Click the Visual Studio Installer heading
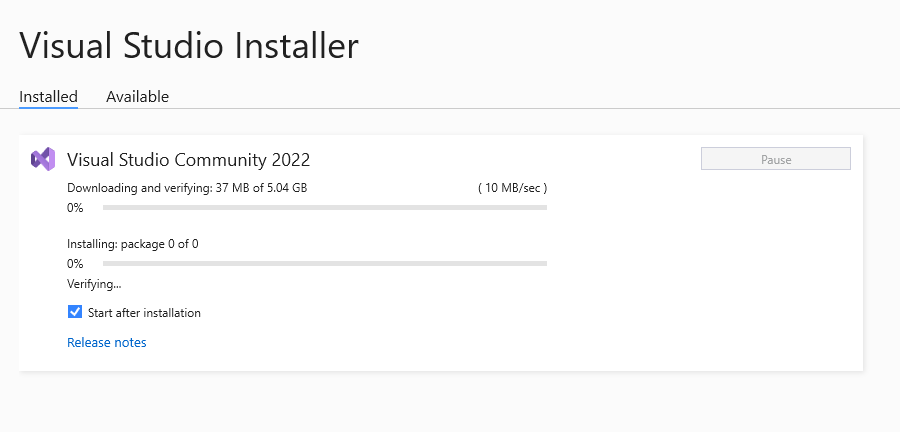This screenshot has height=432, width=900. (189, 46)
